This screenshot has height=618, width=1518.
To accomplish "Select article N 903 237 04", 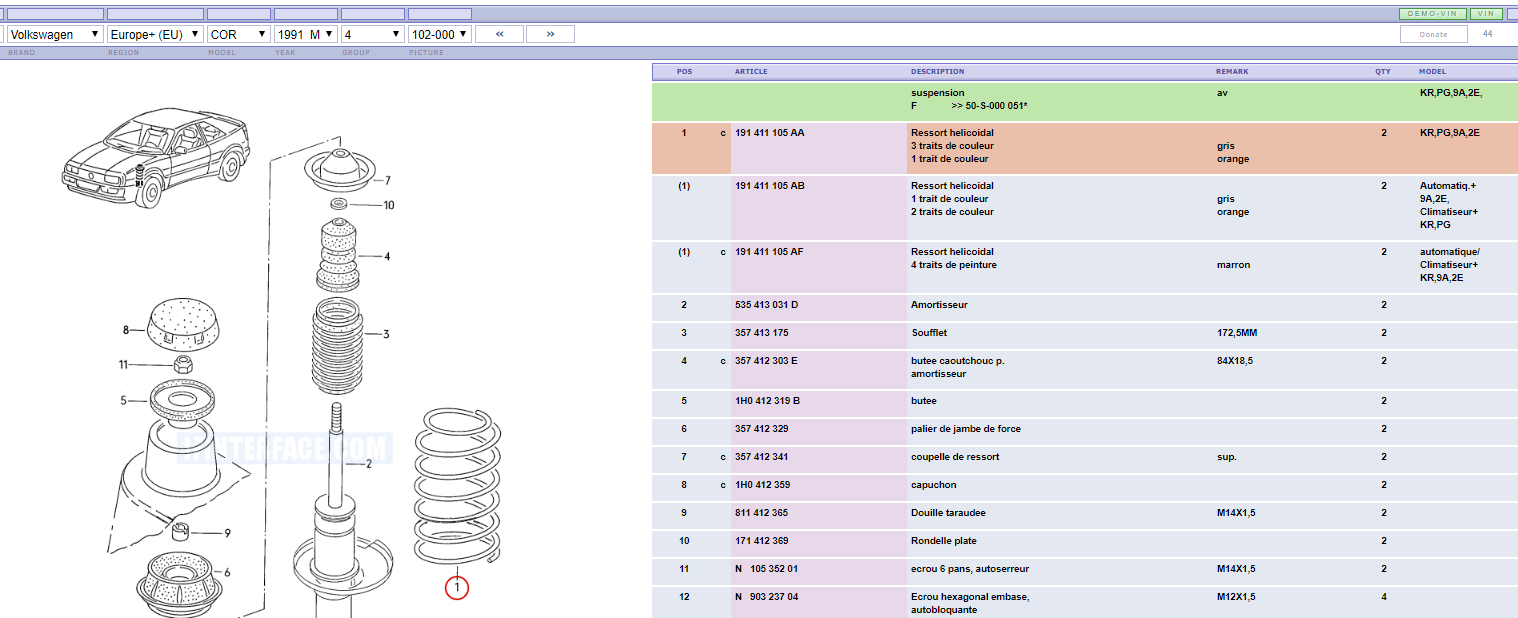I will pyautogui.click(x=765, y=596).
